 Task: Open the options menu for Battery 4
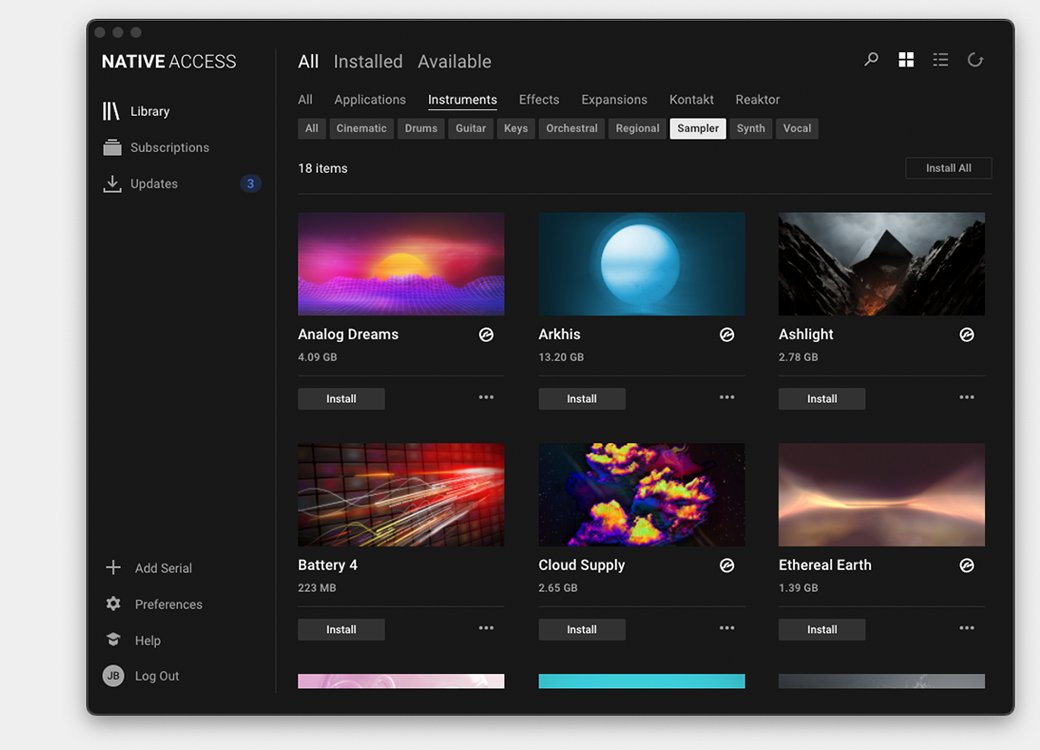pyautogui.click(x=486, y=628)
